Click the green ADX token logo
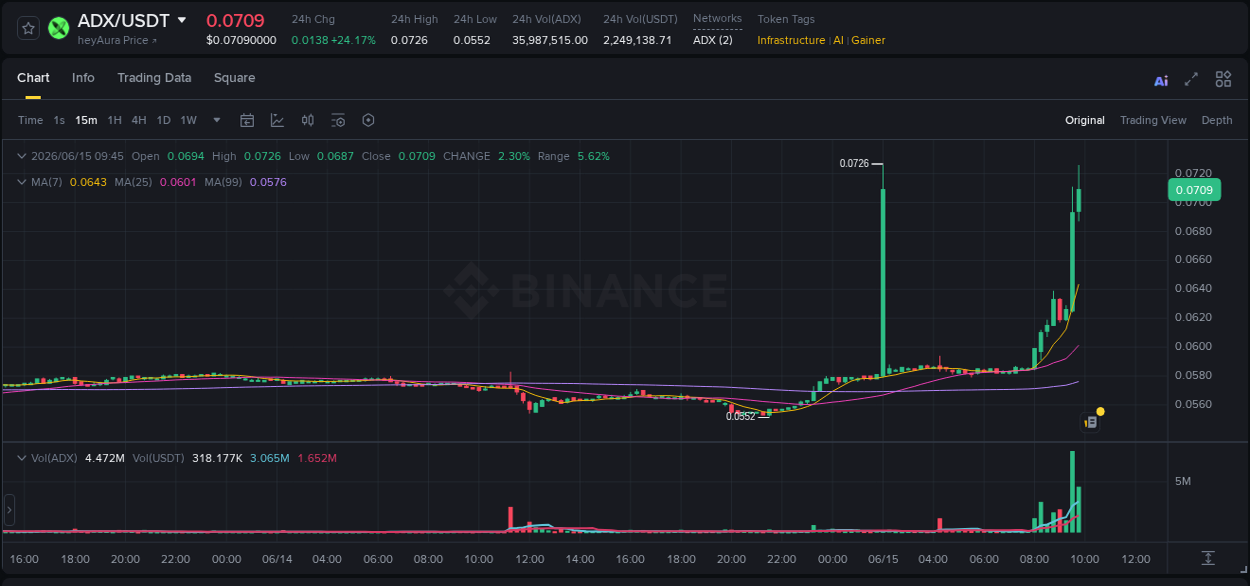This screenshot has width=1250, height=586. tap(59, 28)
